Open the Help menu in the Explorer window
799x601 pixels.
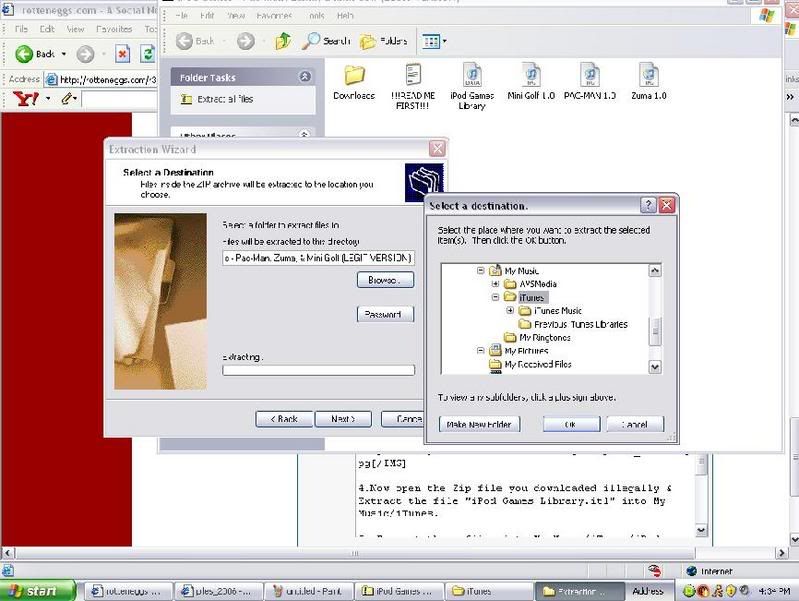[345, 16]
